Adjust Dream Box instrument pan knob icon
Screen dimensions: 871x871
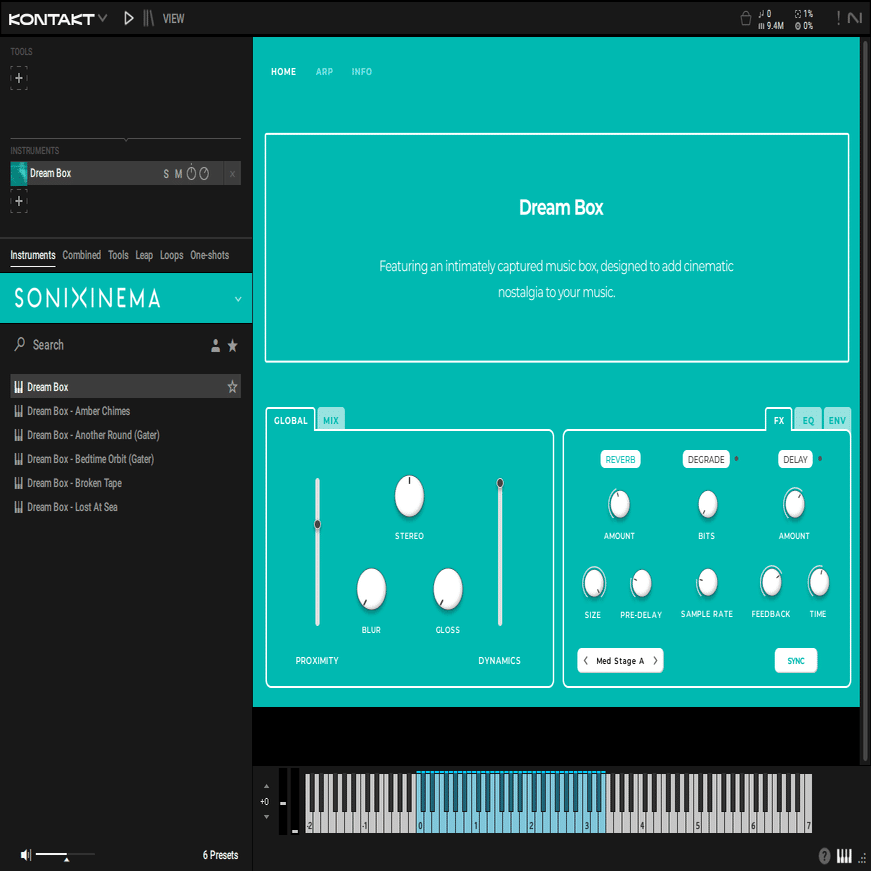[204, 174]
